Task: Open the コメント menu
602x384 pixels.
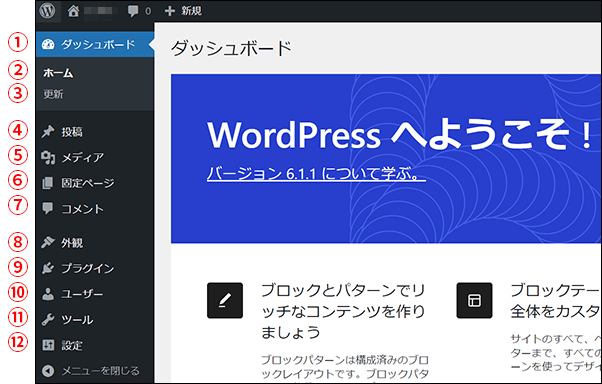Action: coord(95,209)
